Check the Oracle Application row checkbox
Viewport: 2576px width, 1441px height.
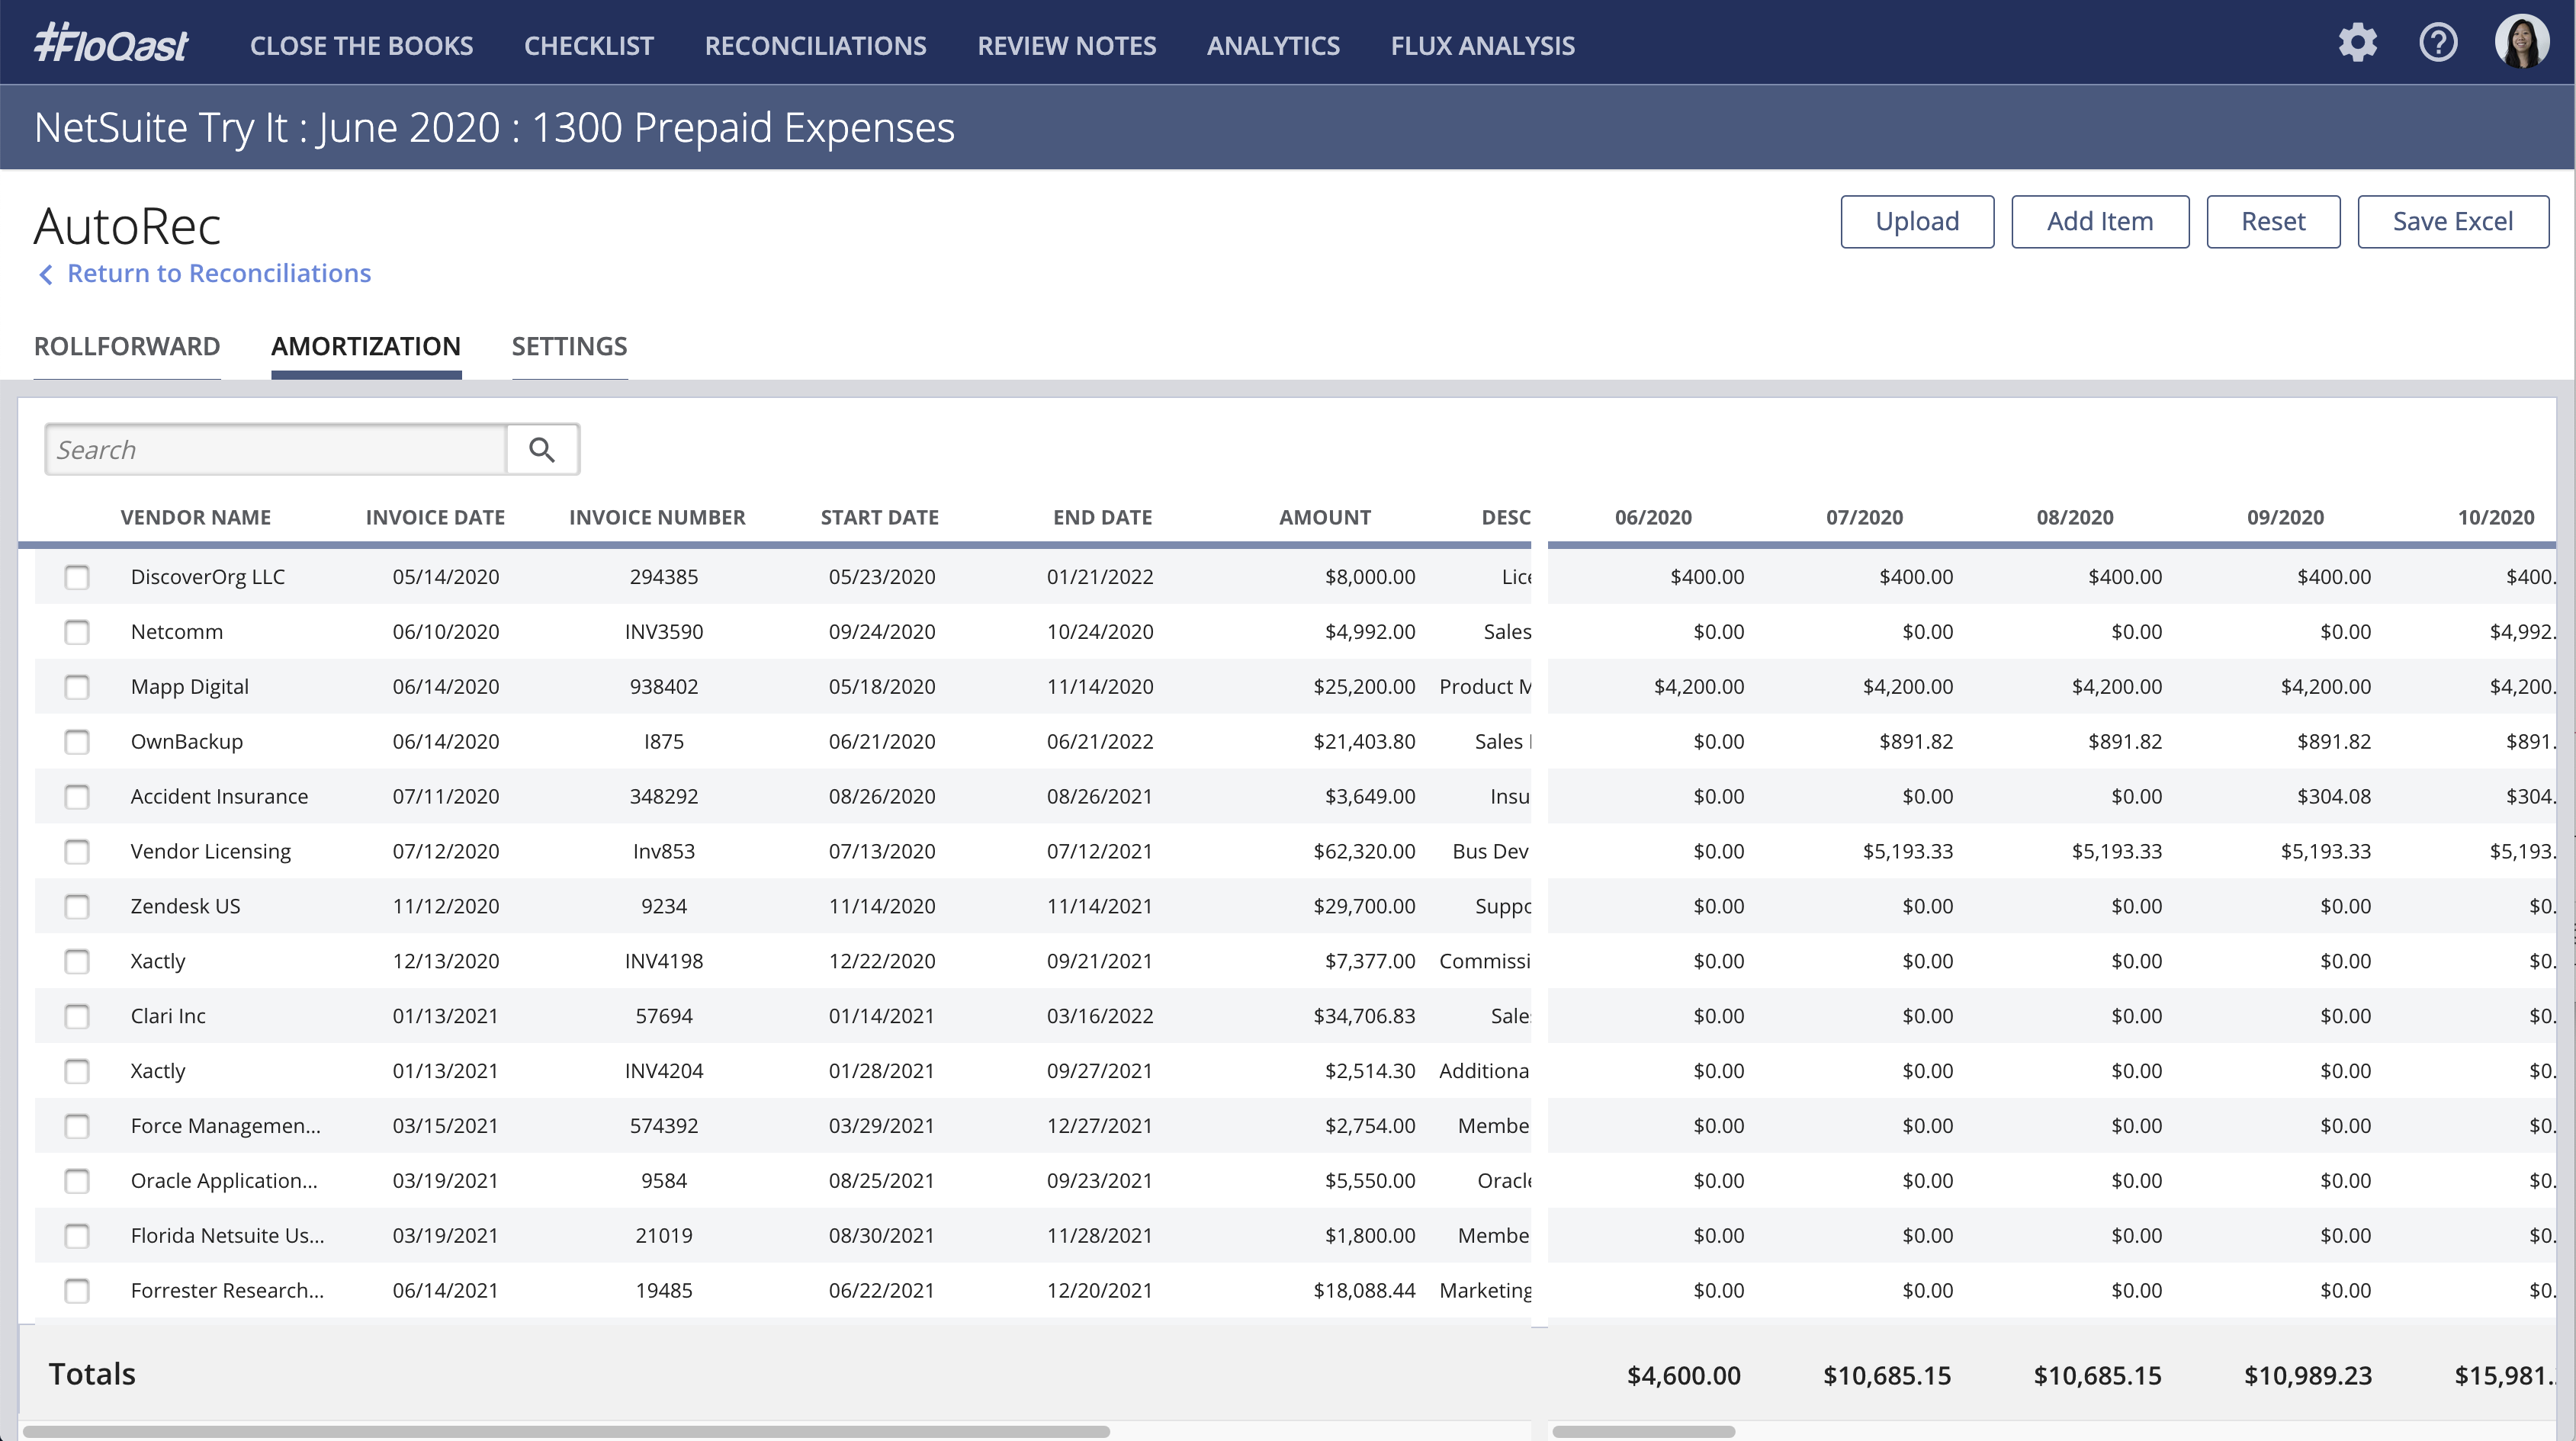pos(77,1181)
